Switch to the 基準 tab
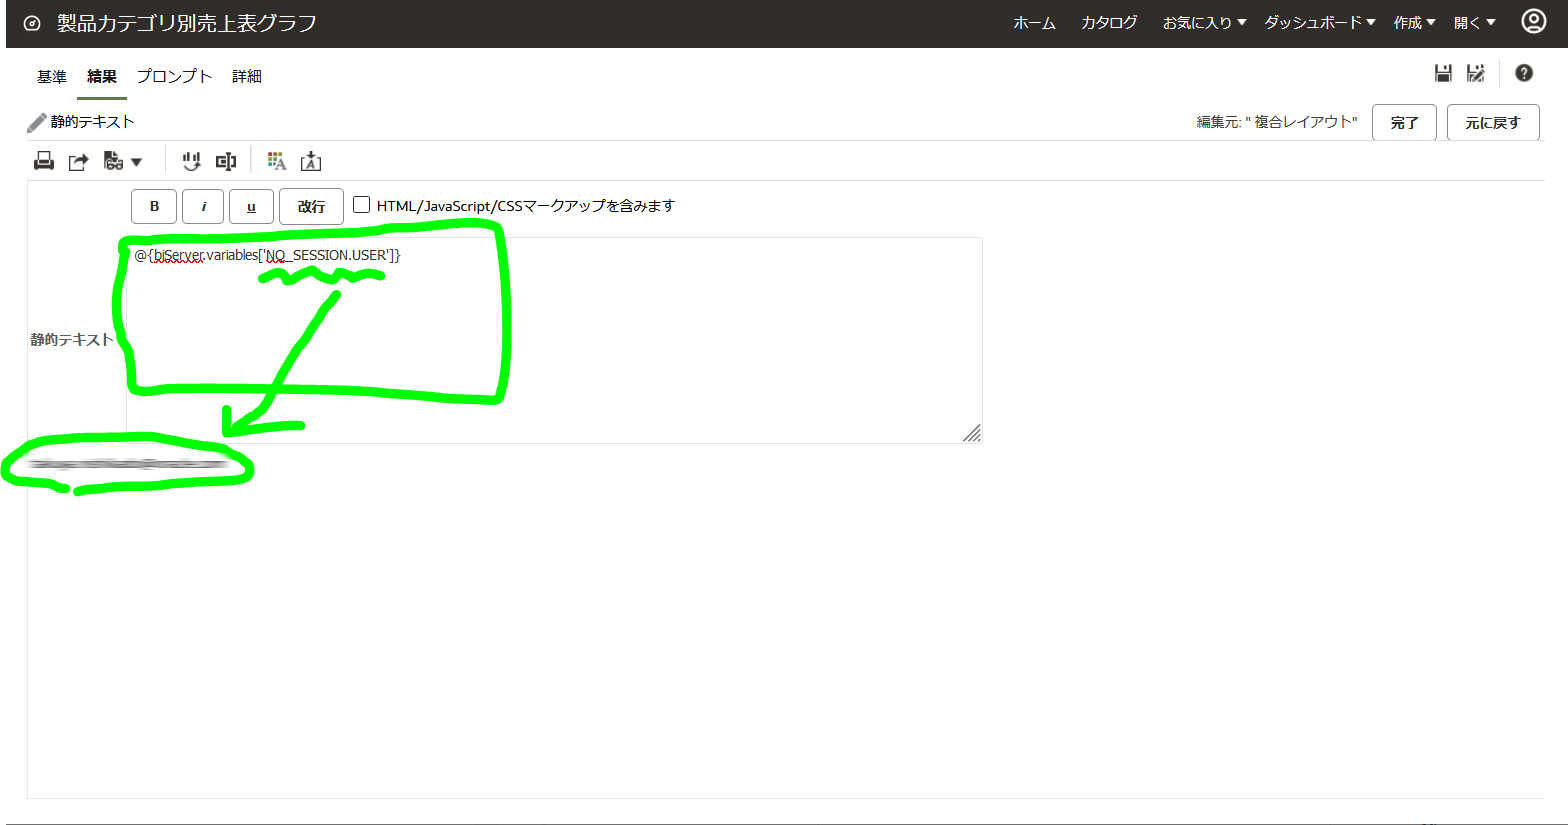 point(52,77)
